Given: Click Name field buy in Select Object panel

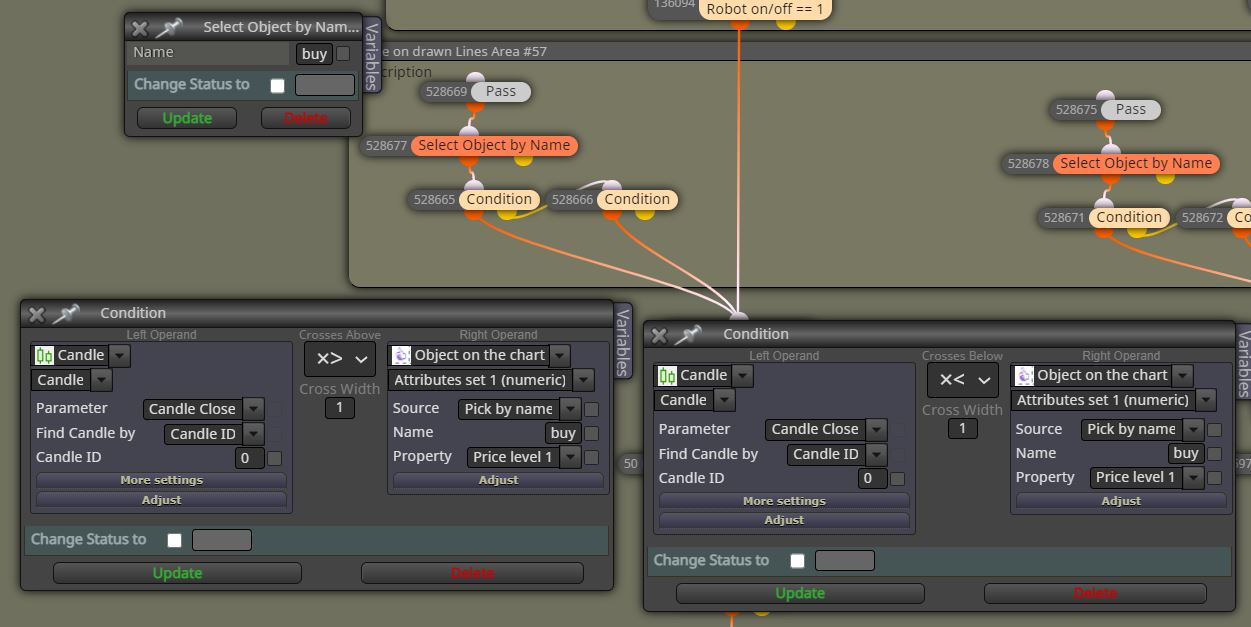Looking at the screenshot, I should coord(314,54).
